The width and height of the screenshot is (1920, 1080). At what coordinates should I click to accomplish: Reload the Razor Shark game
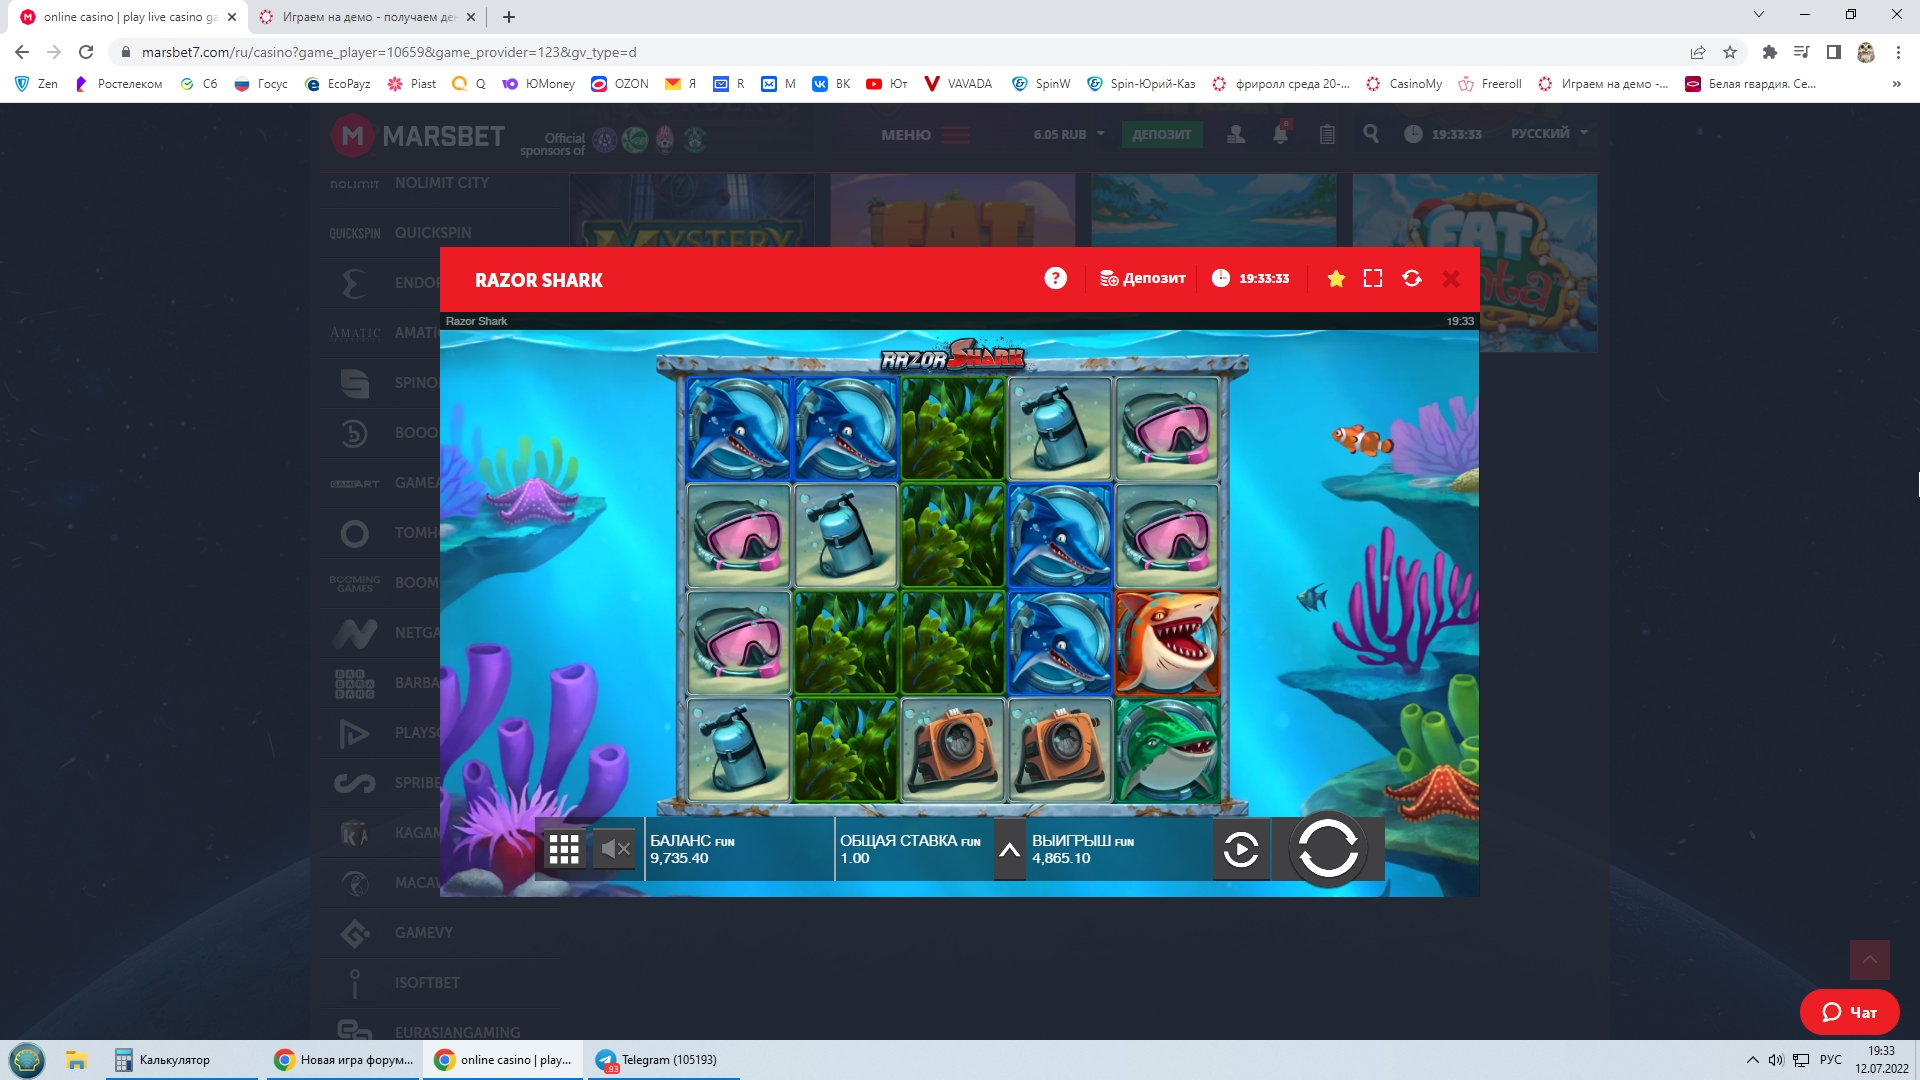point(1412,279)
